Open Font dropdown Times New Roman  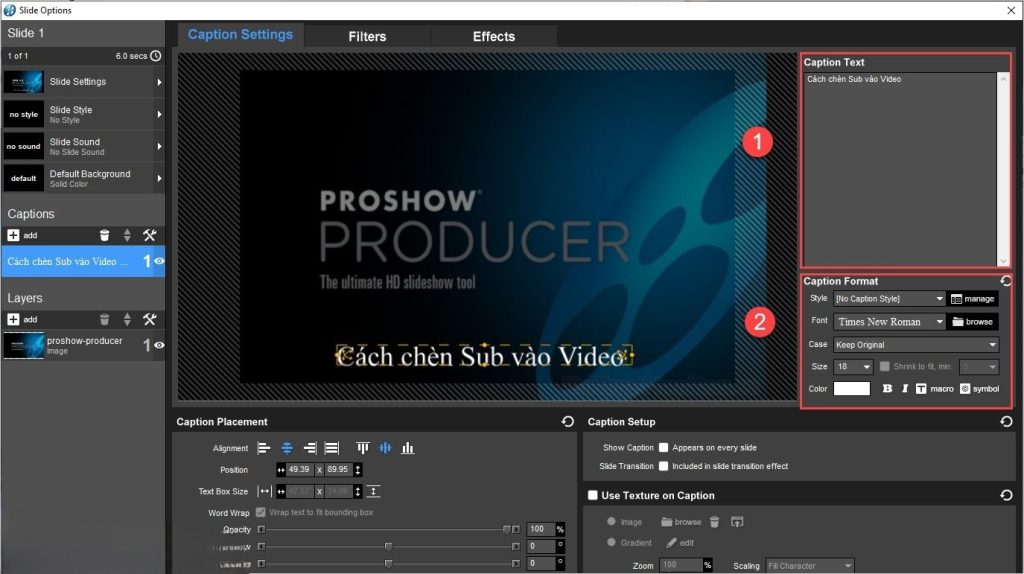pos(889,321)
